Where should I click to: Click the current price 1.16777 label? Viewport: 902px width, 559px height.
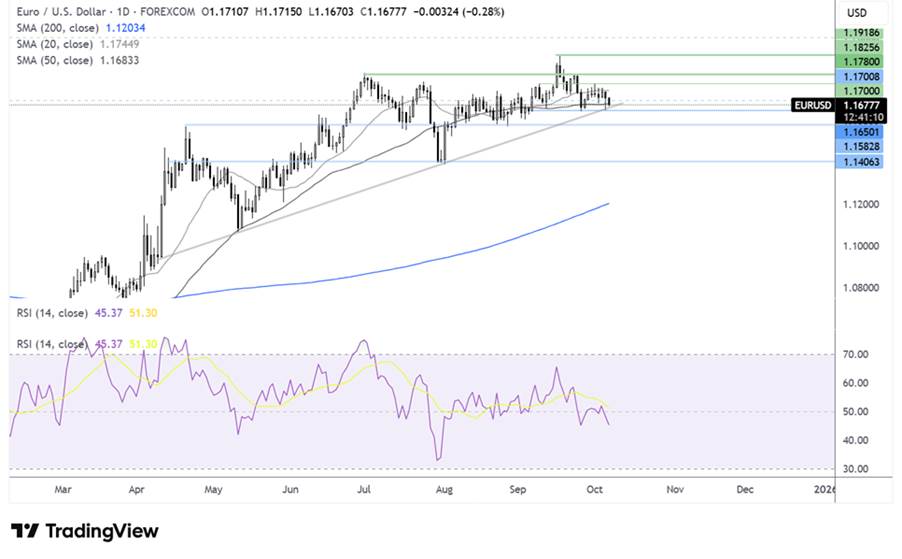858,103
